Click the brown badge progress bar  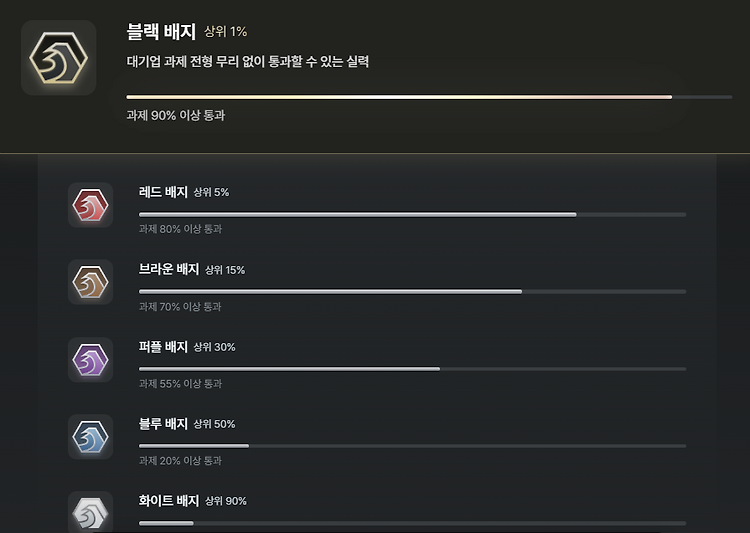tap(412, 292)
